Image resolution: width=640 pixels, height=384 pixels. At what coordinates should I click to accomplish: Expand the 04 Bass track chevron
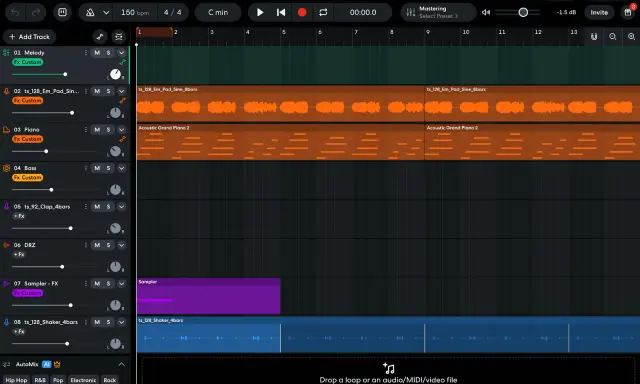[x=121, y=168]
